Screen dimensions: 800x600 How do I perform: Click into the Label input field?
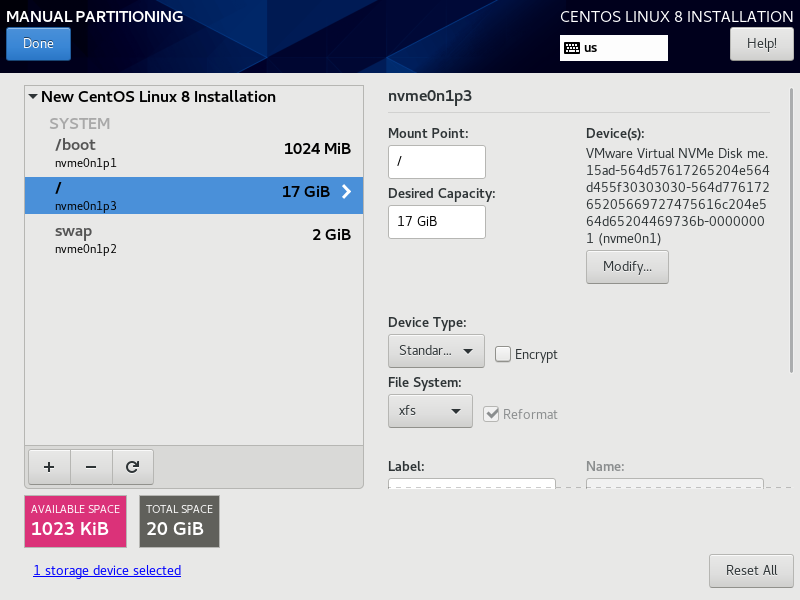click(x=471, y=483)
